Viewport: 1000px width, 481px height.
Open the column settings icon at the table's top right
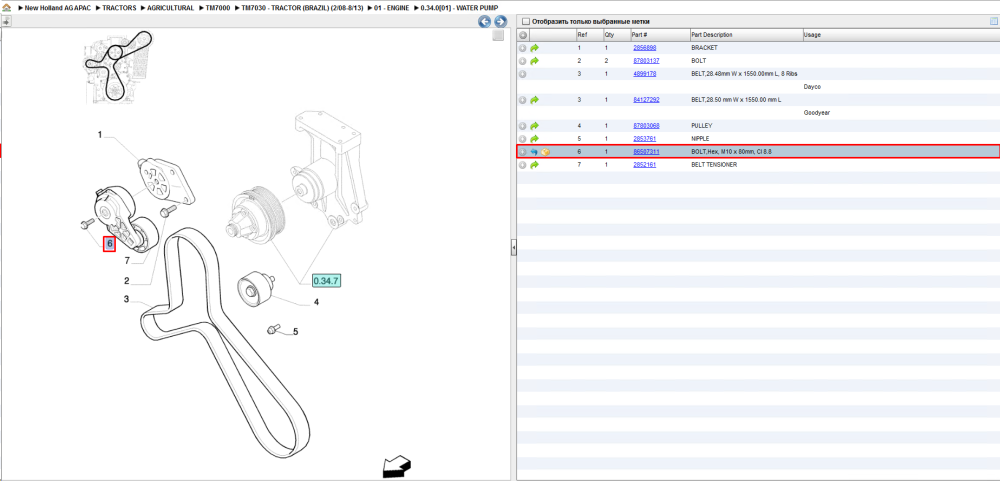(994, 21)
